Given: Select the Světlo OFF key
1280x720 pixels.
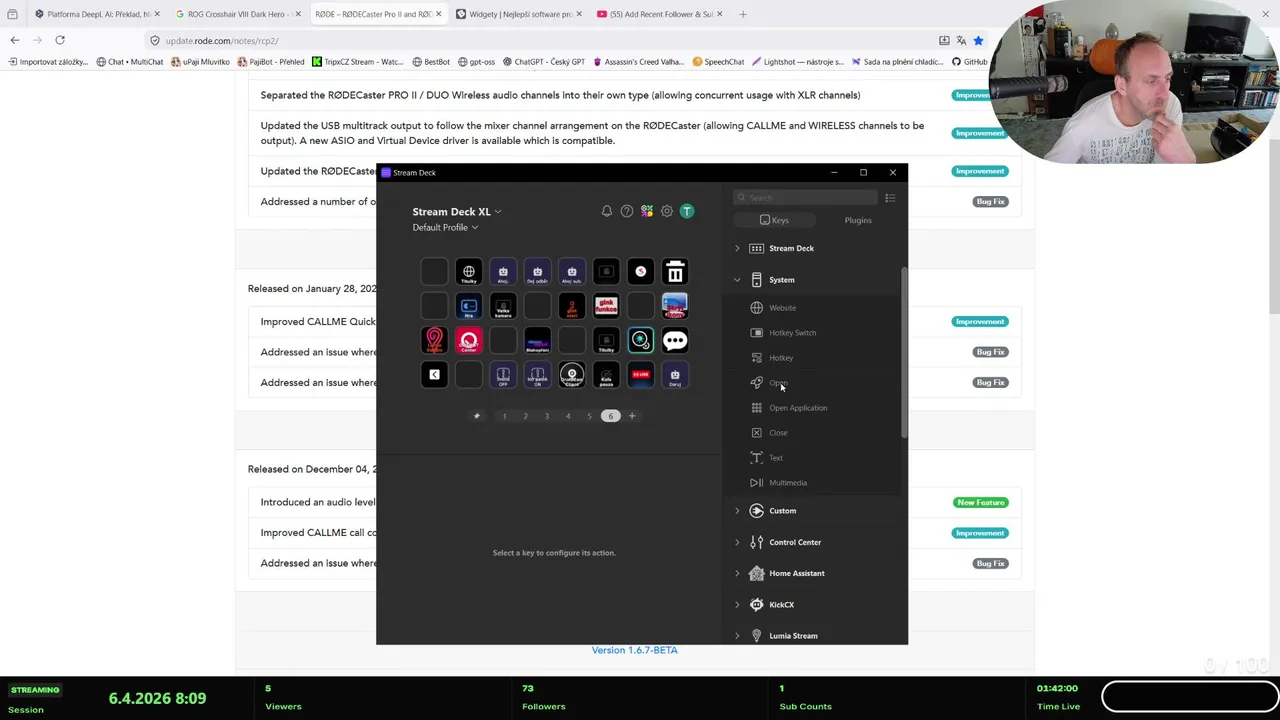Looking at the screenshot, I should coord(503,375).
